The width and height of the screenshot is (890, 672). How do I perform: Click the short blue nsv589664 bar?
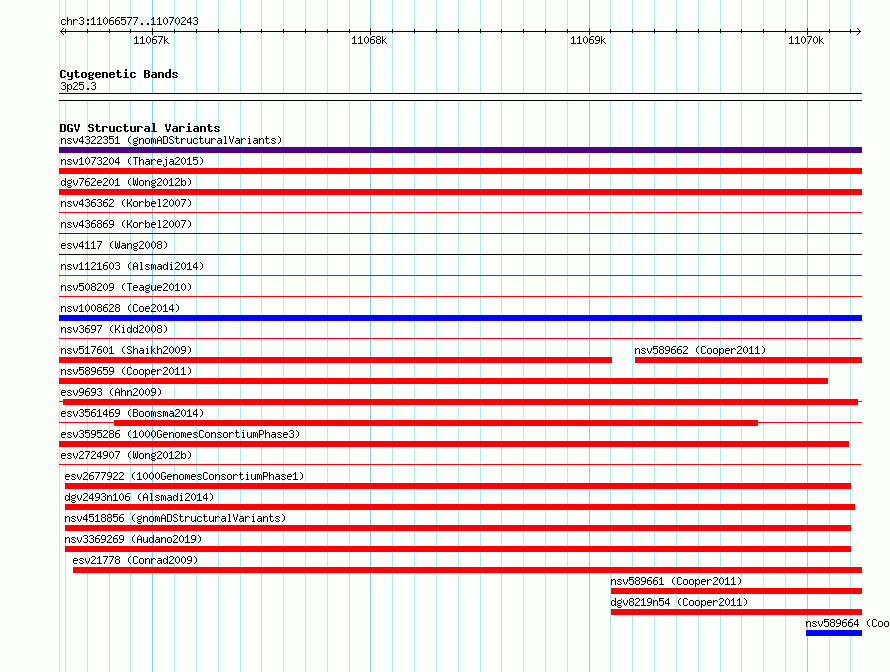pyautogui.click(x=833, y=633)
